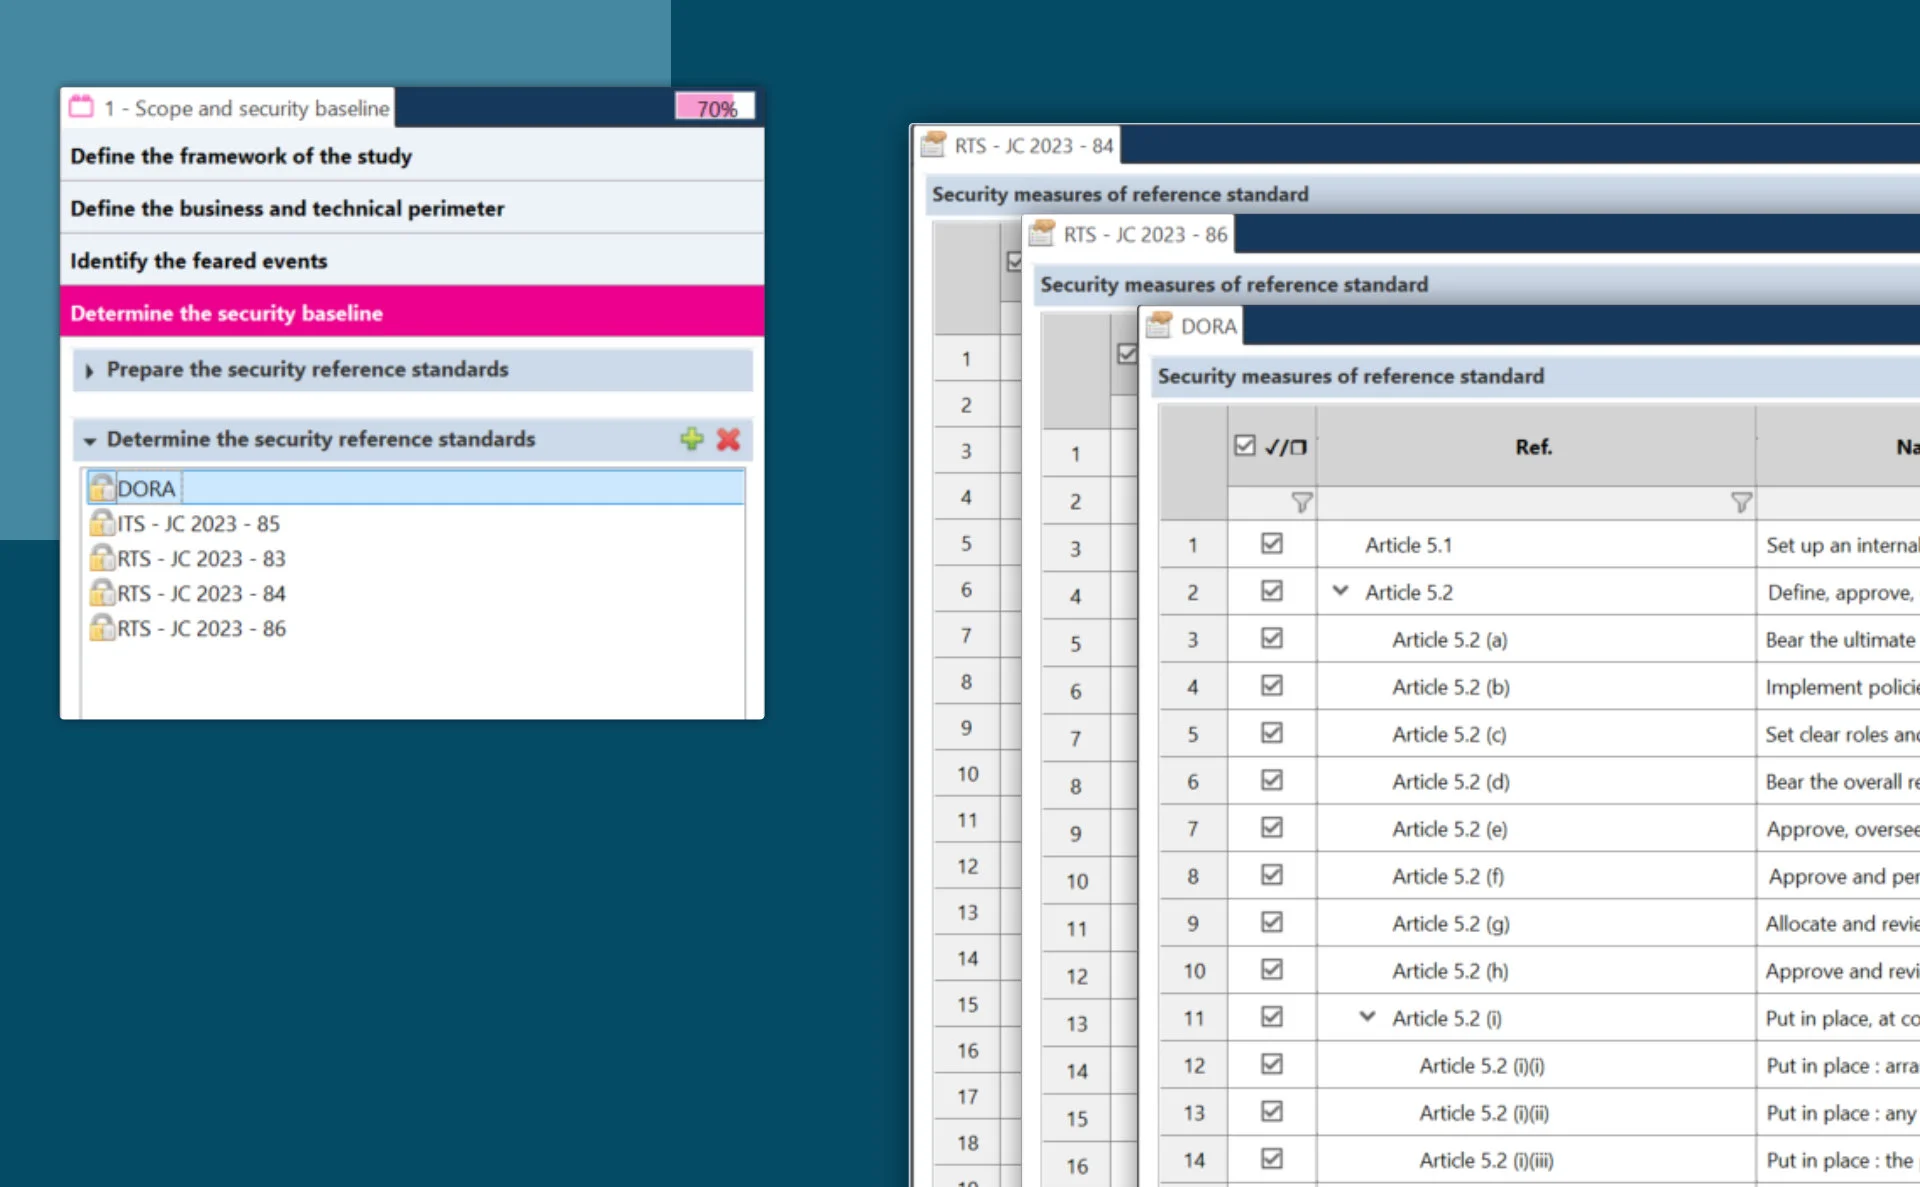Click the package icon on RTS - JC 2023 - 84 tab
Image resolution: width=1920 pixels, height=1187 pixels.
(x=933, y=145)
